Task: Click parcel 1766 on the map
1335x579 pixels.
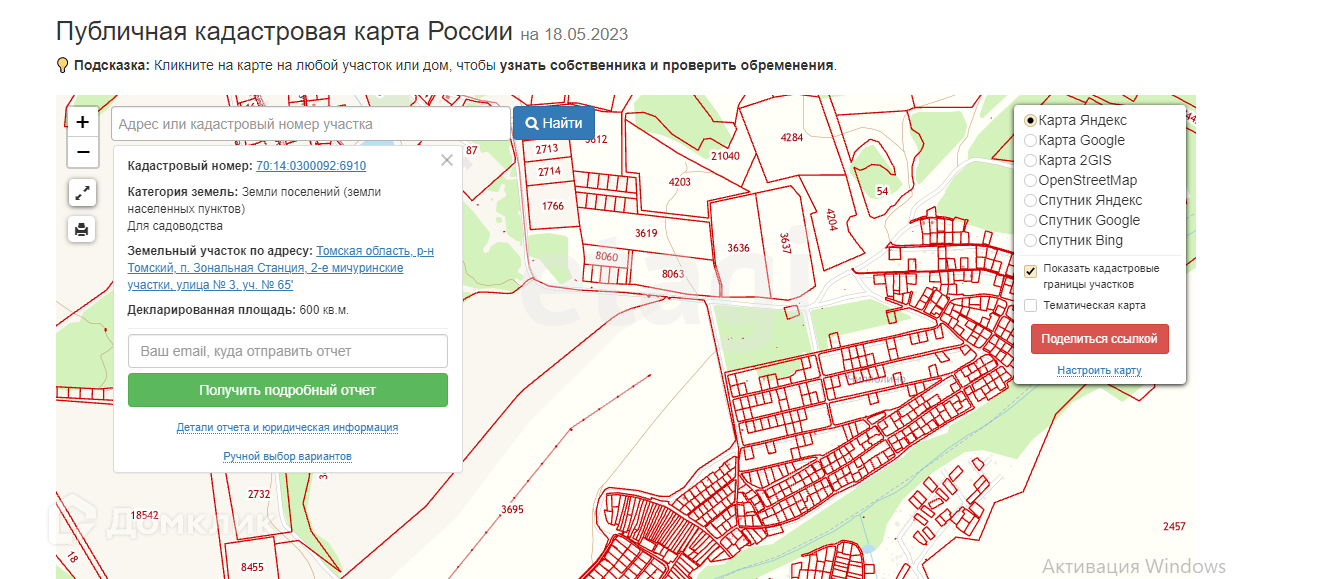Action: click(553, 206)
